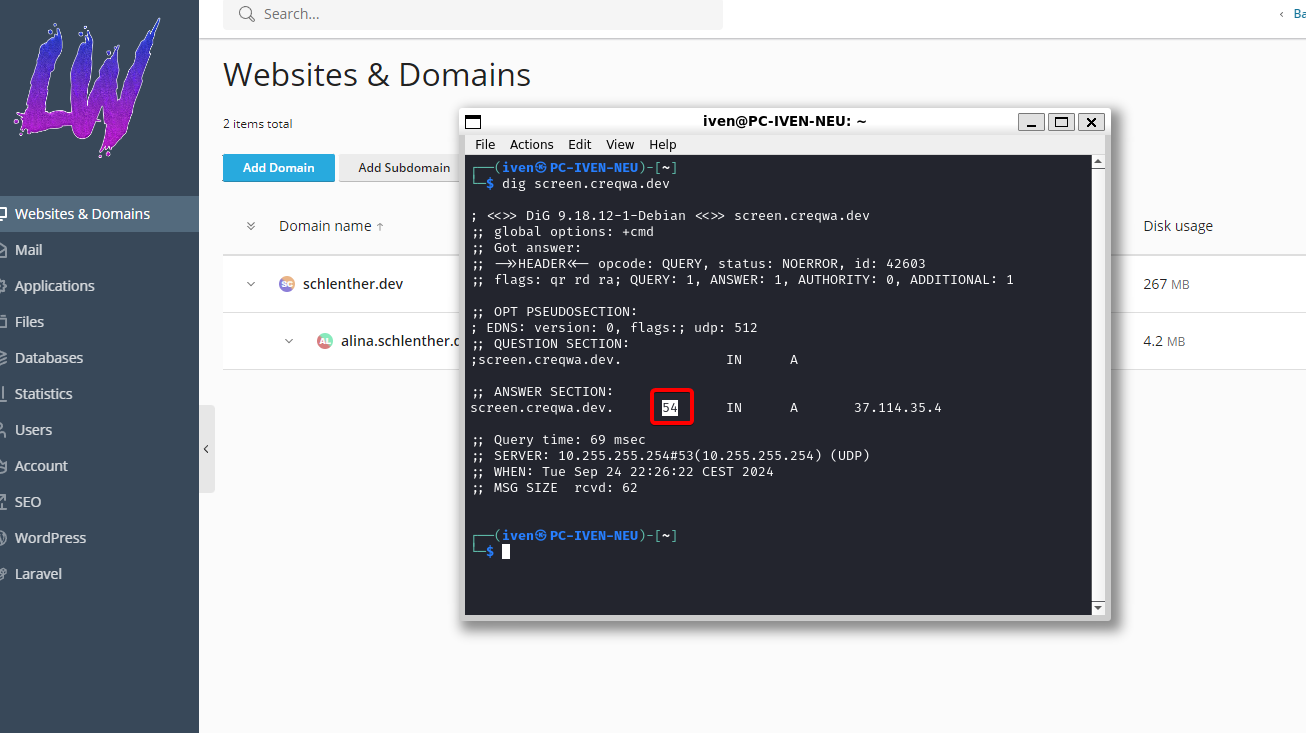This screenshot has height=733, width=1306.
Task: Open Laravel from the sidebar
Action: click(38, 574)
